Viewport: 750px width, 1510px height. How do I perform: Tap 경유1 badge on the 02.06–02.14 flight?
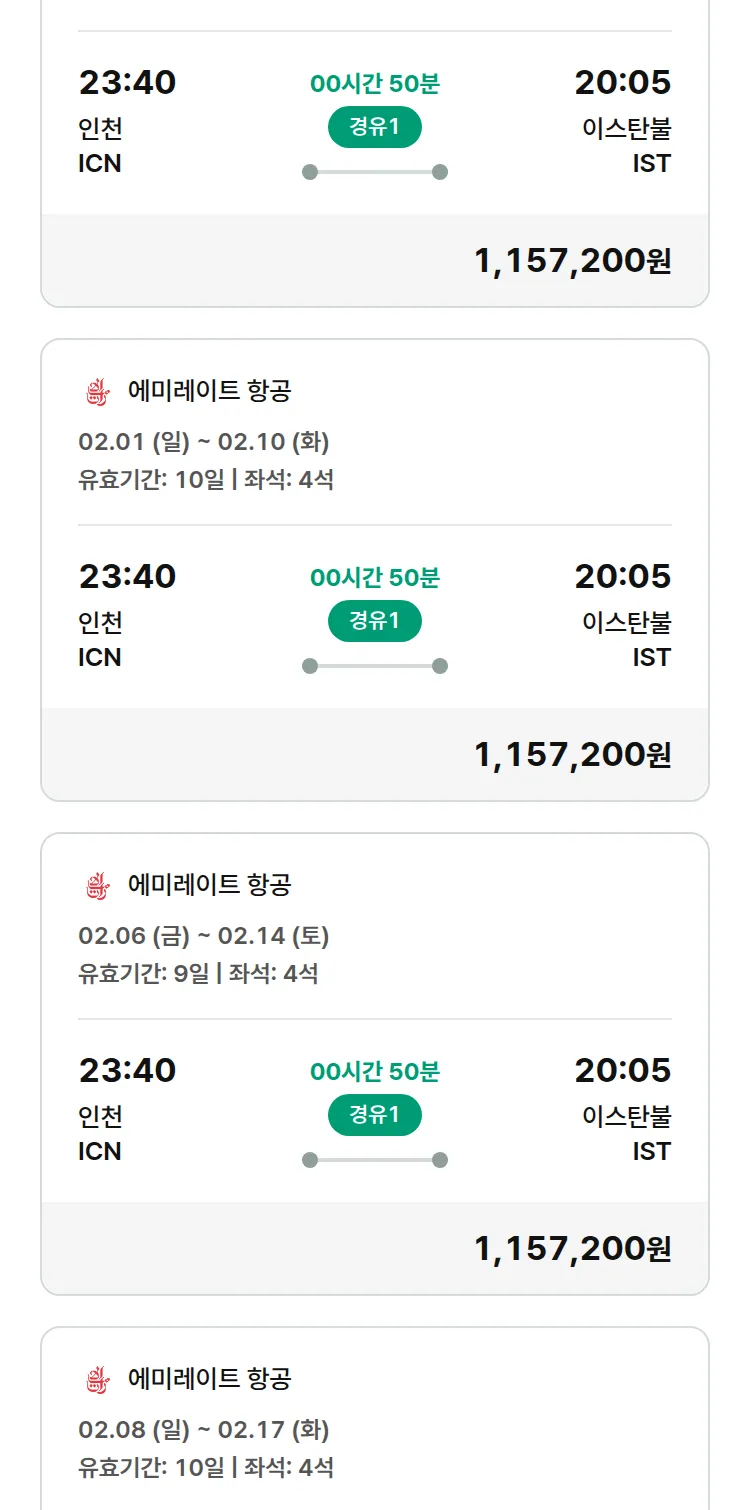375,1115
